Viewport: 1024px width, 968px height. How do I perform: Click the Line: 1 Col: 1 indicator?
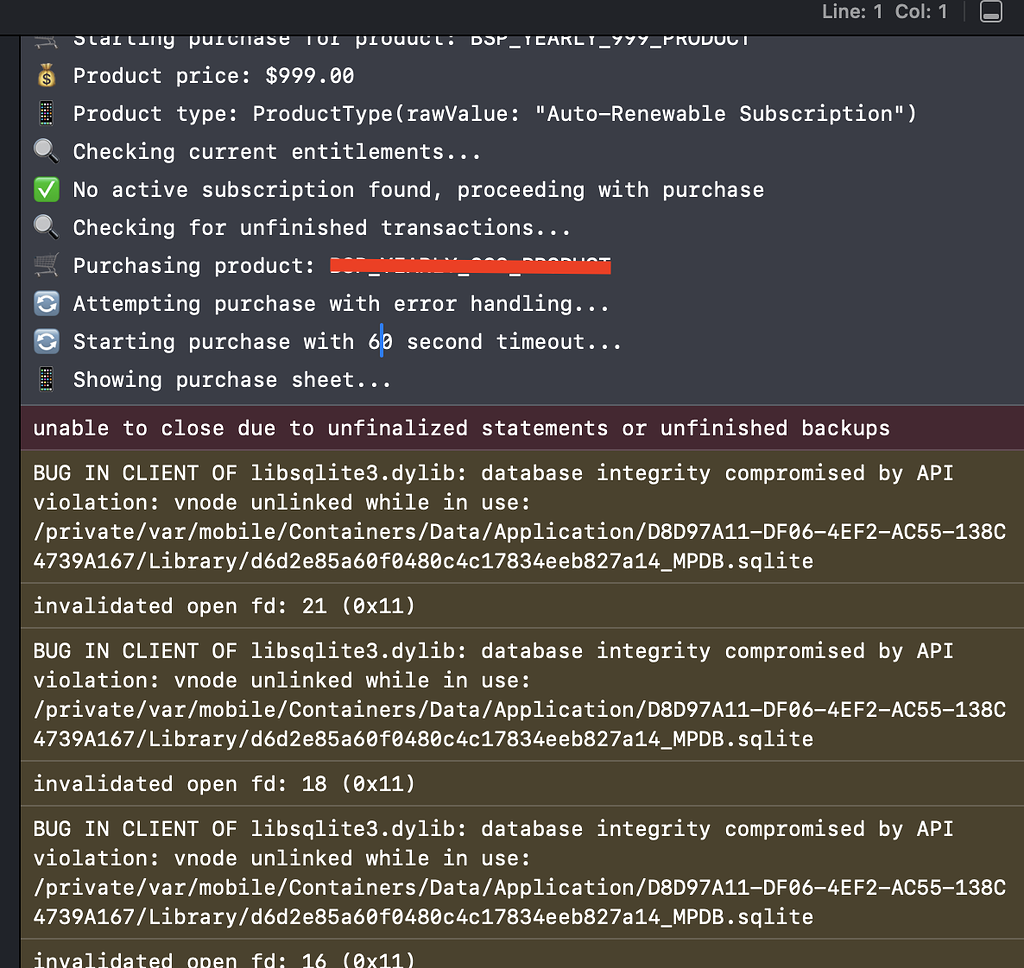pyautogui.click(x=884, y=12)
